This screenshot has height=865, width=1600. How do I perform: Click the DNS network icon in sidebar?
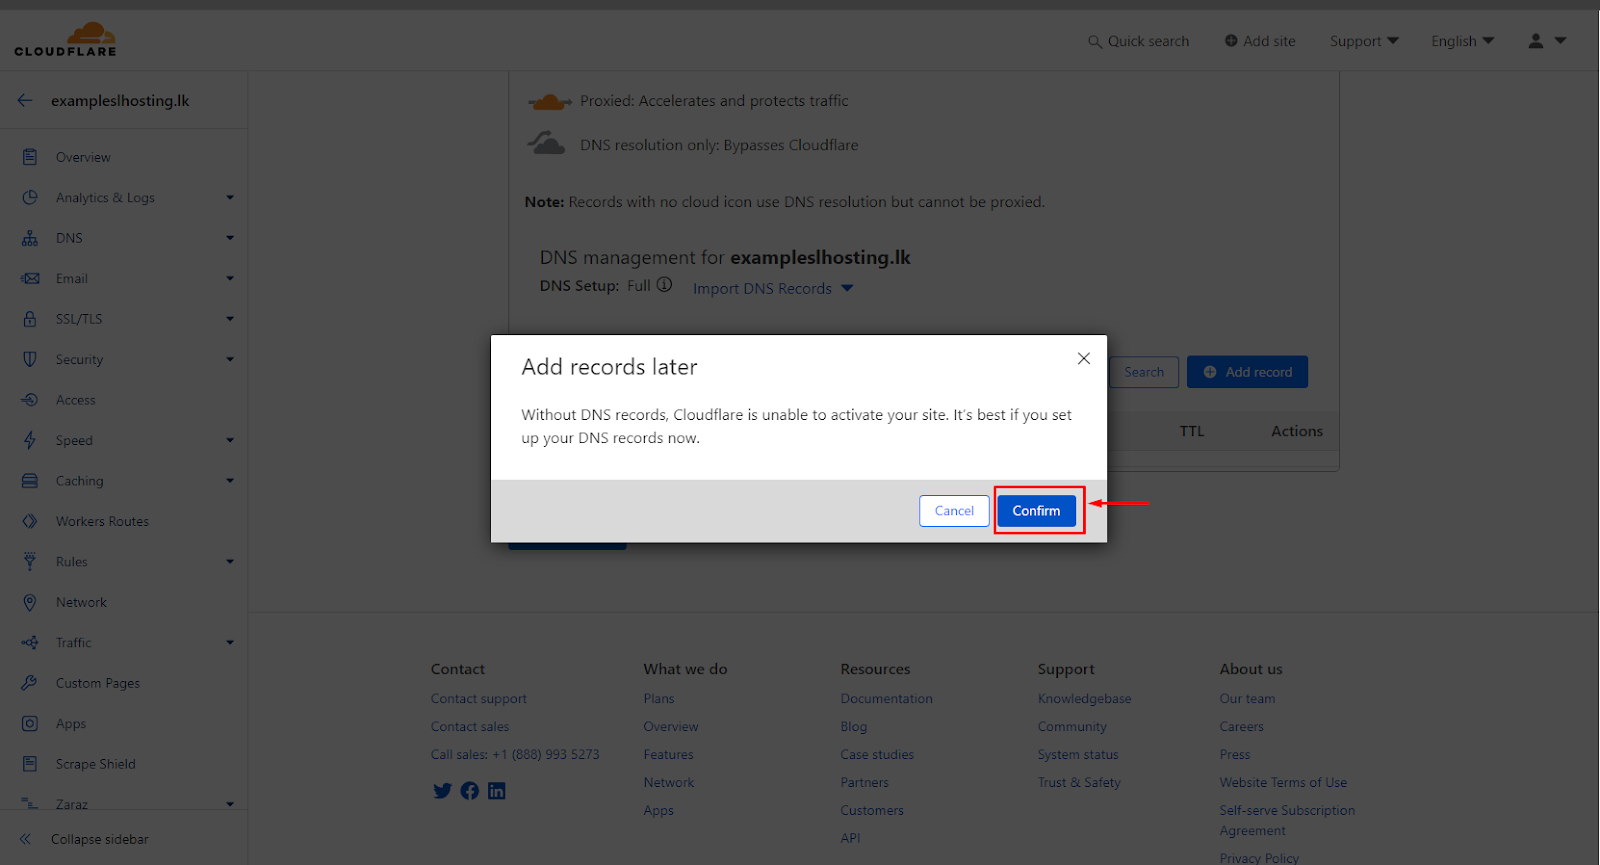point(30,238)
